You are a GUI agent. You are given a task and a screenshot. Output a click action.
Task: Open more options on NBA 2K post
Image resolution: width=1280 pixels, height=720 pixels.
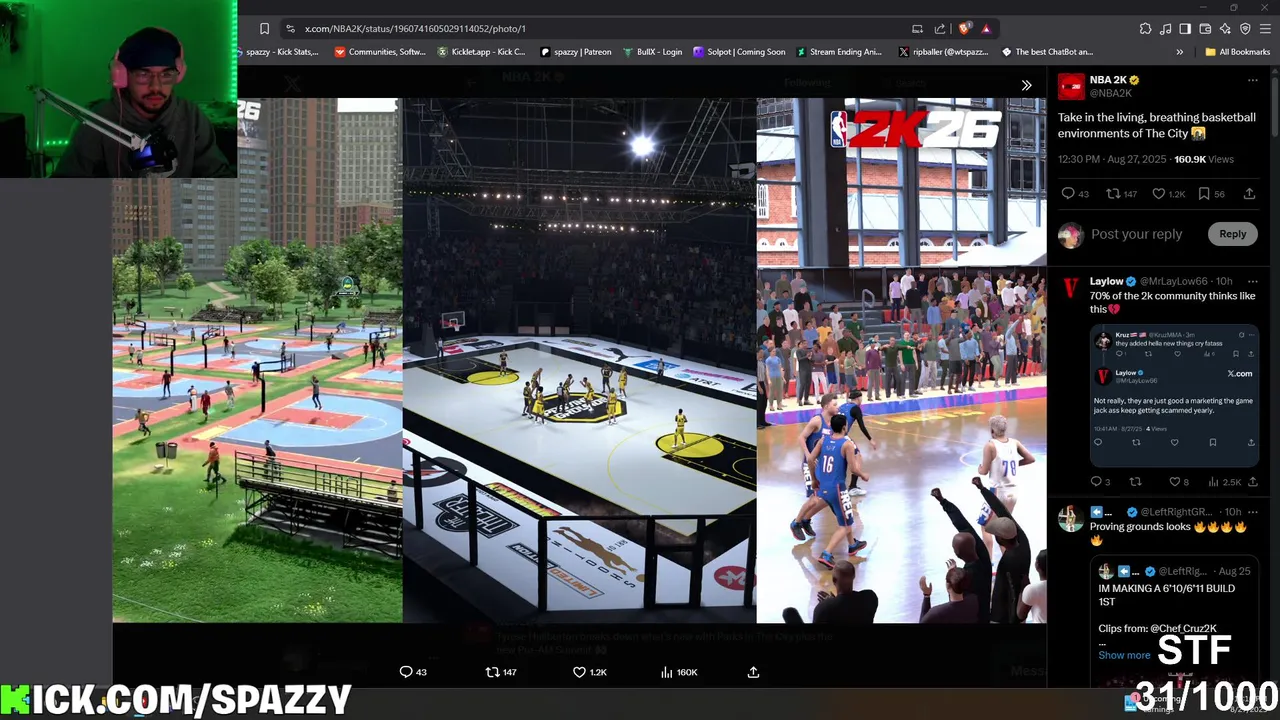[x=1252, y=80]
